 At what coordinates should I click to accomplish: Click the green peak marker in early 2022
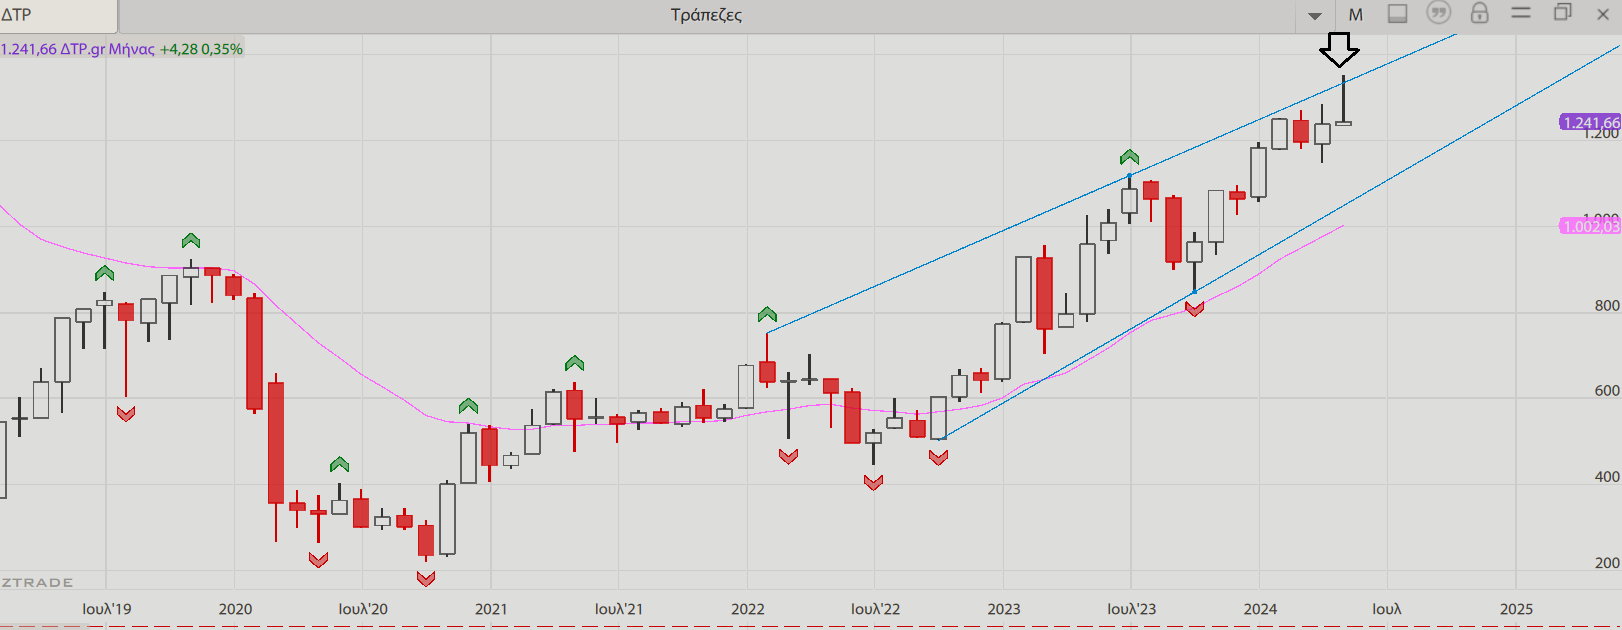[767, 314]
